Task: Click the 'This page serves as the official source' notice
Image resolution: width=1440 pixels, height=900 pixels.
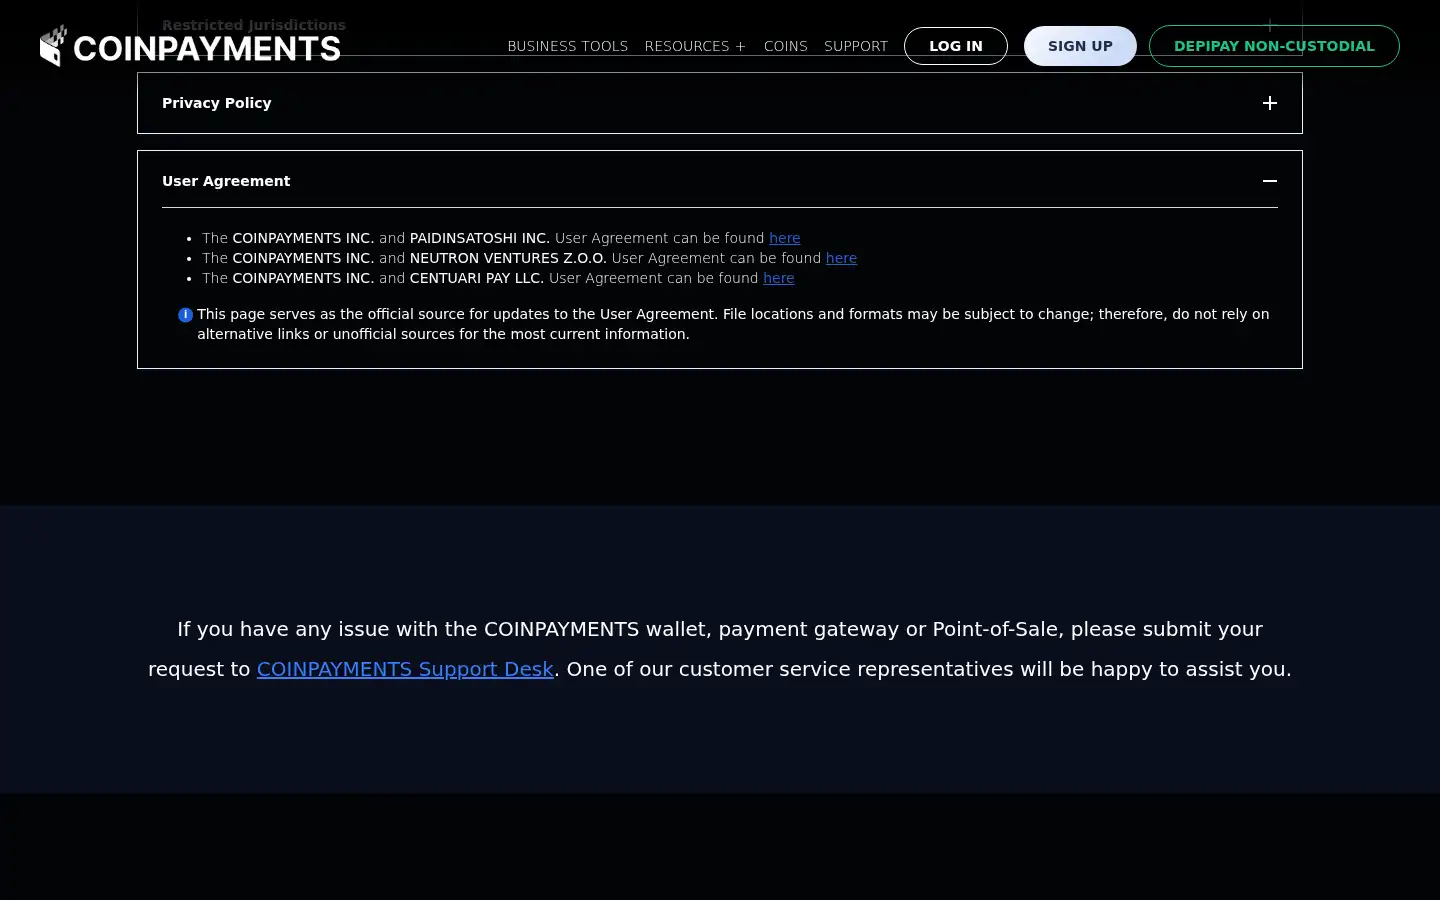Action: coord(733,324)
